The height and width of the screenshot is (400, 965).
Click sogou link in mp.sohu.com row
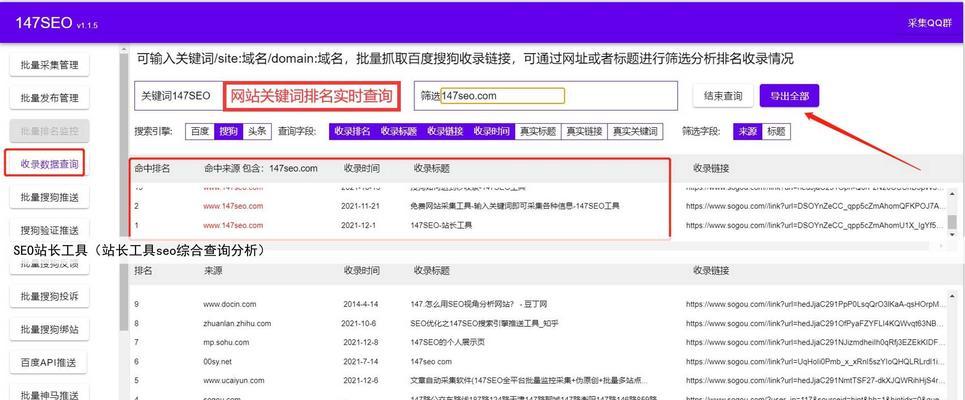tap(814, 342)
